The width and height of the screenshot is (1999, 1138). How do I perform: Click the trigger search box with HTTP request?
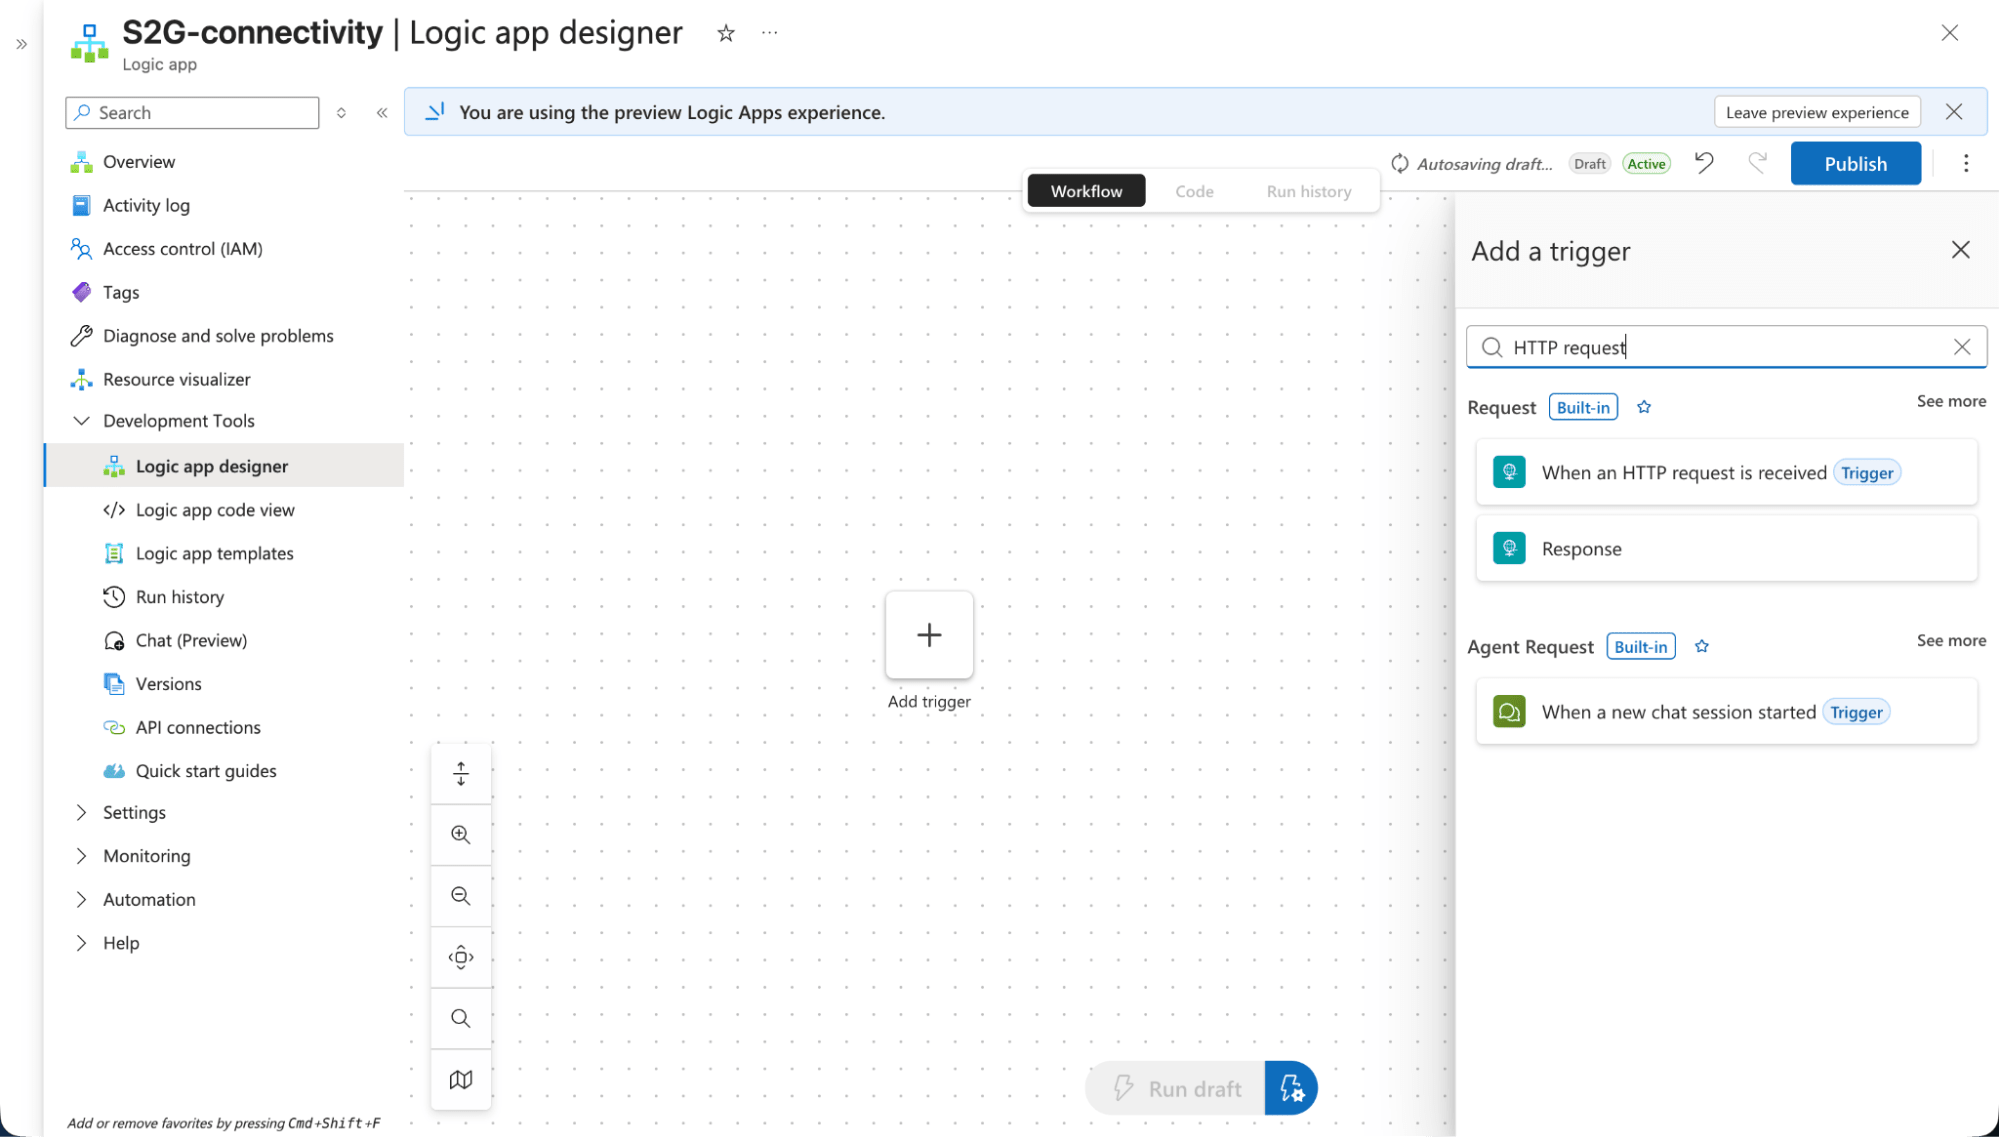[x=1726, y=347]
